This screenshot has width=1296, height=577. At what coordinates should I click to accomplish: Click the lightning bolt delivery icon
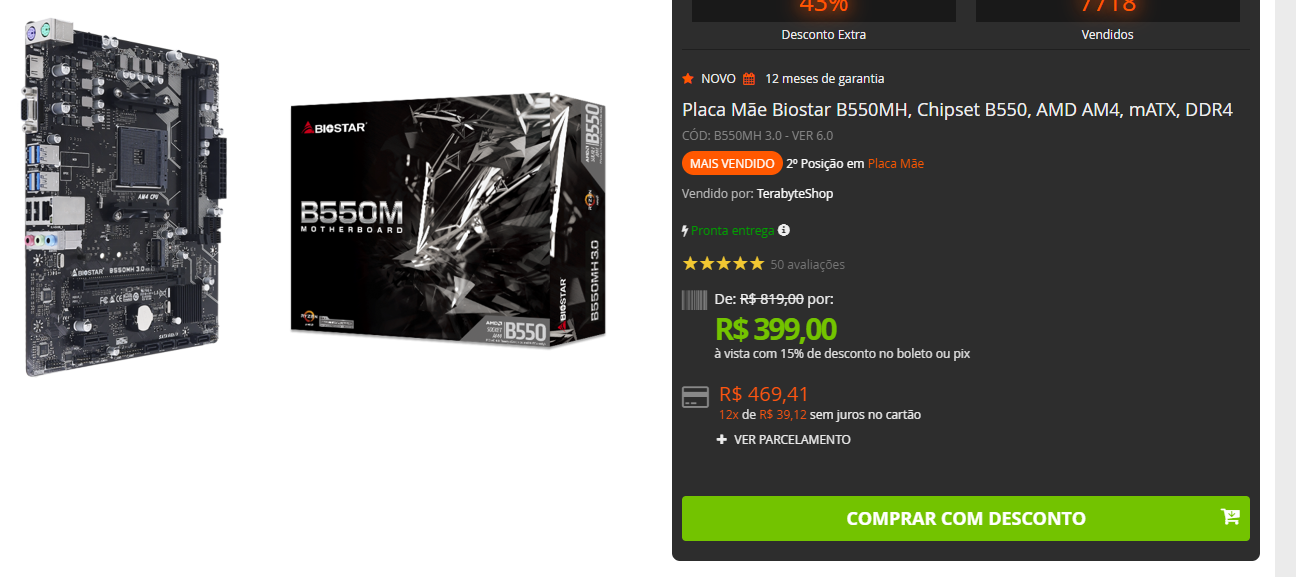click(x=685, y=231)
